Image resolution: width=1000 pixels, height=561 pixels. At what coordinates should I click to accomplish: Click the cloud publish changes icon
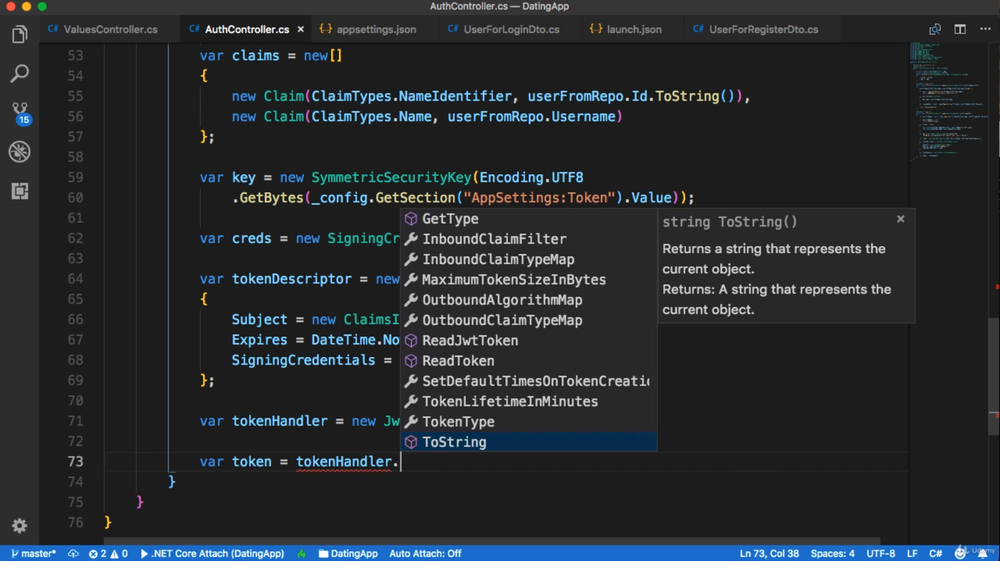(73, 553)
